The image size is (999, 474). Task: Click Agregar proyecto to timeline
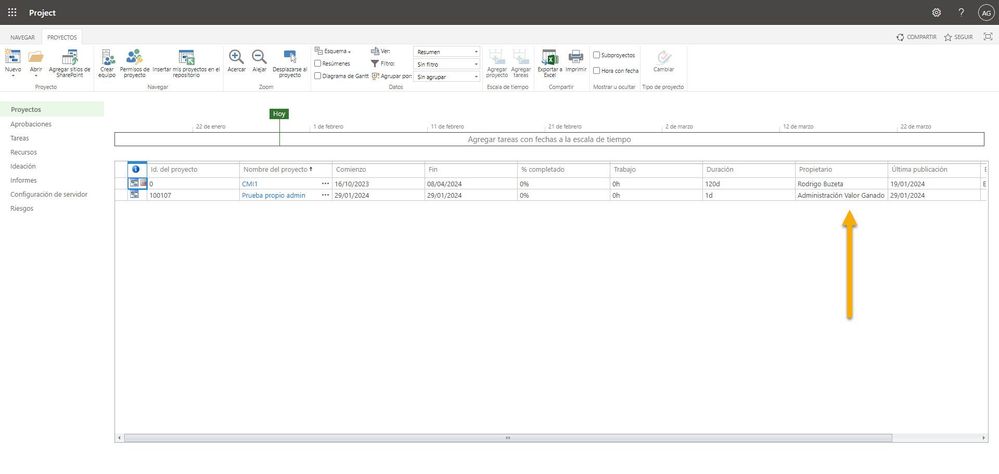coord(497,63)
